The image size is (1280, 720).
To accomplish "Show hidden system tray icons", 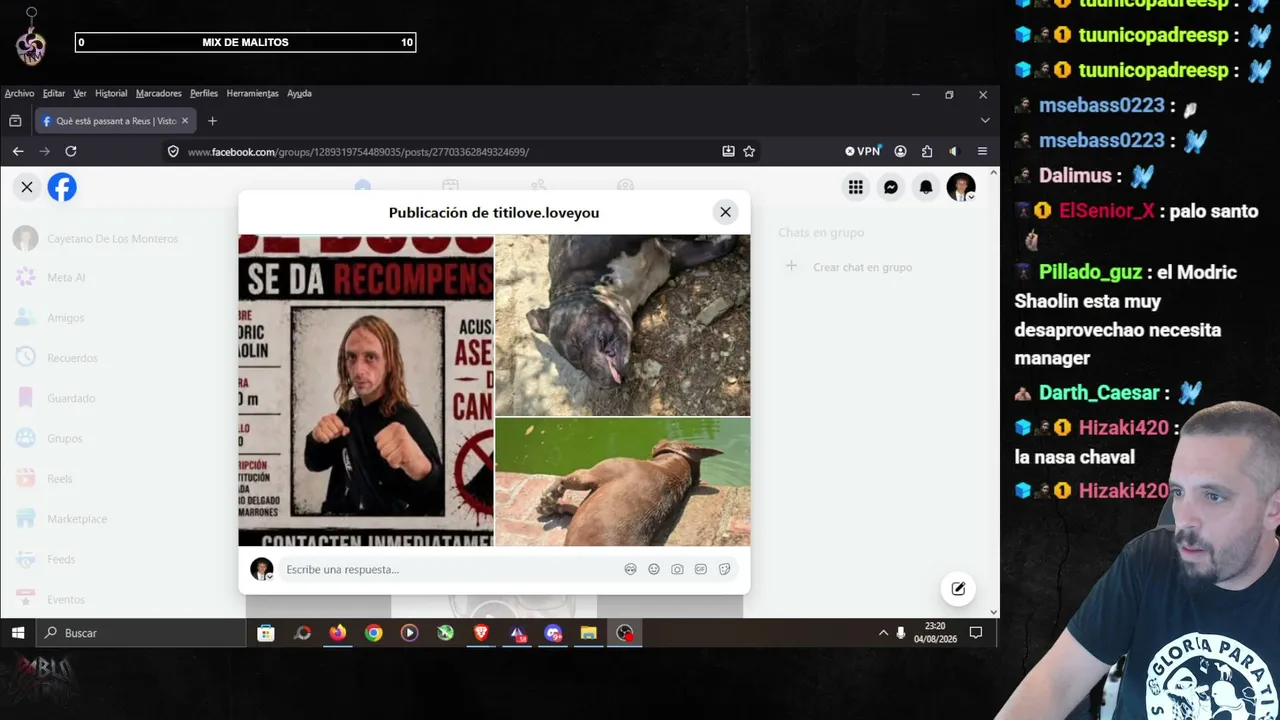I will (883, 633).
